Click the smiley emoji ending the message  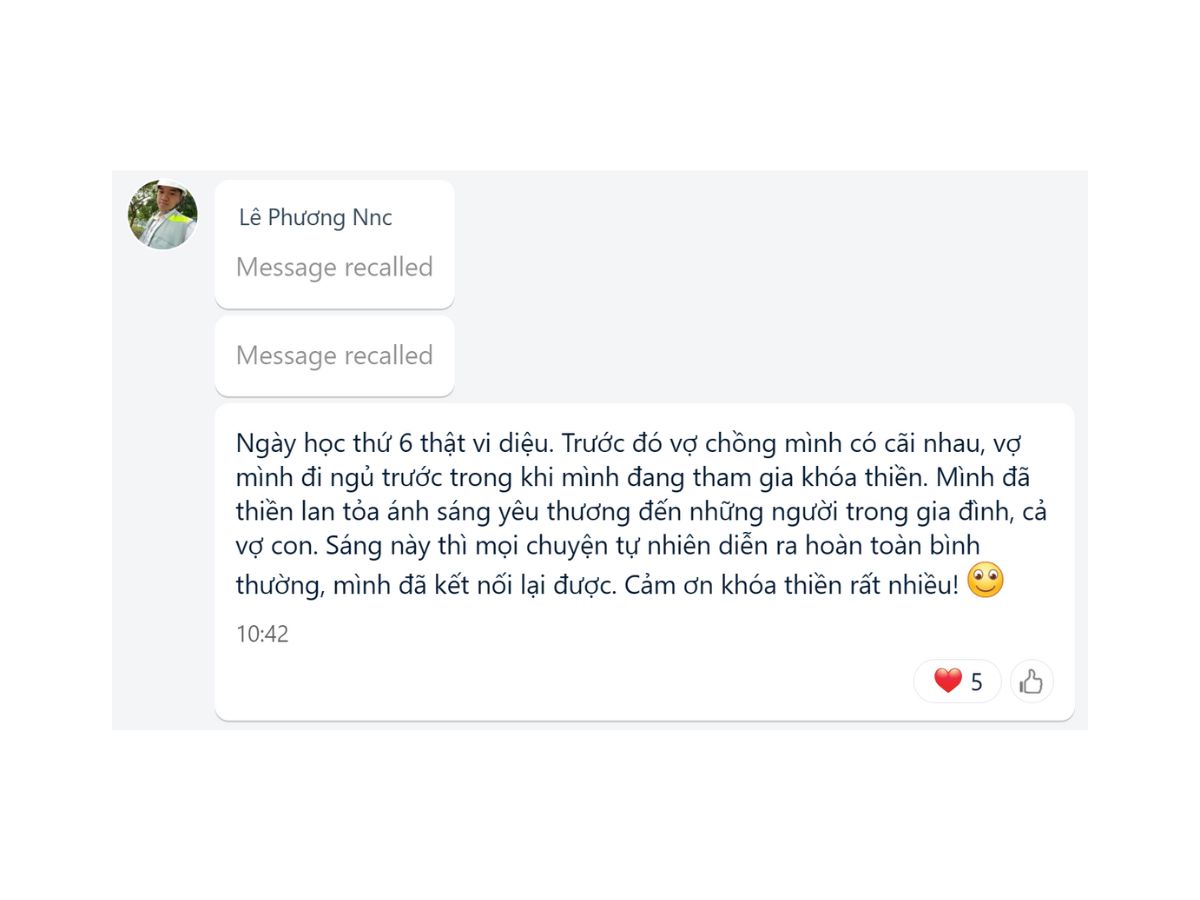point(985,581)
